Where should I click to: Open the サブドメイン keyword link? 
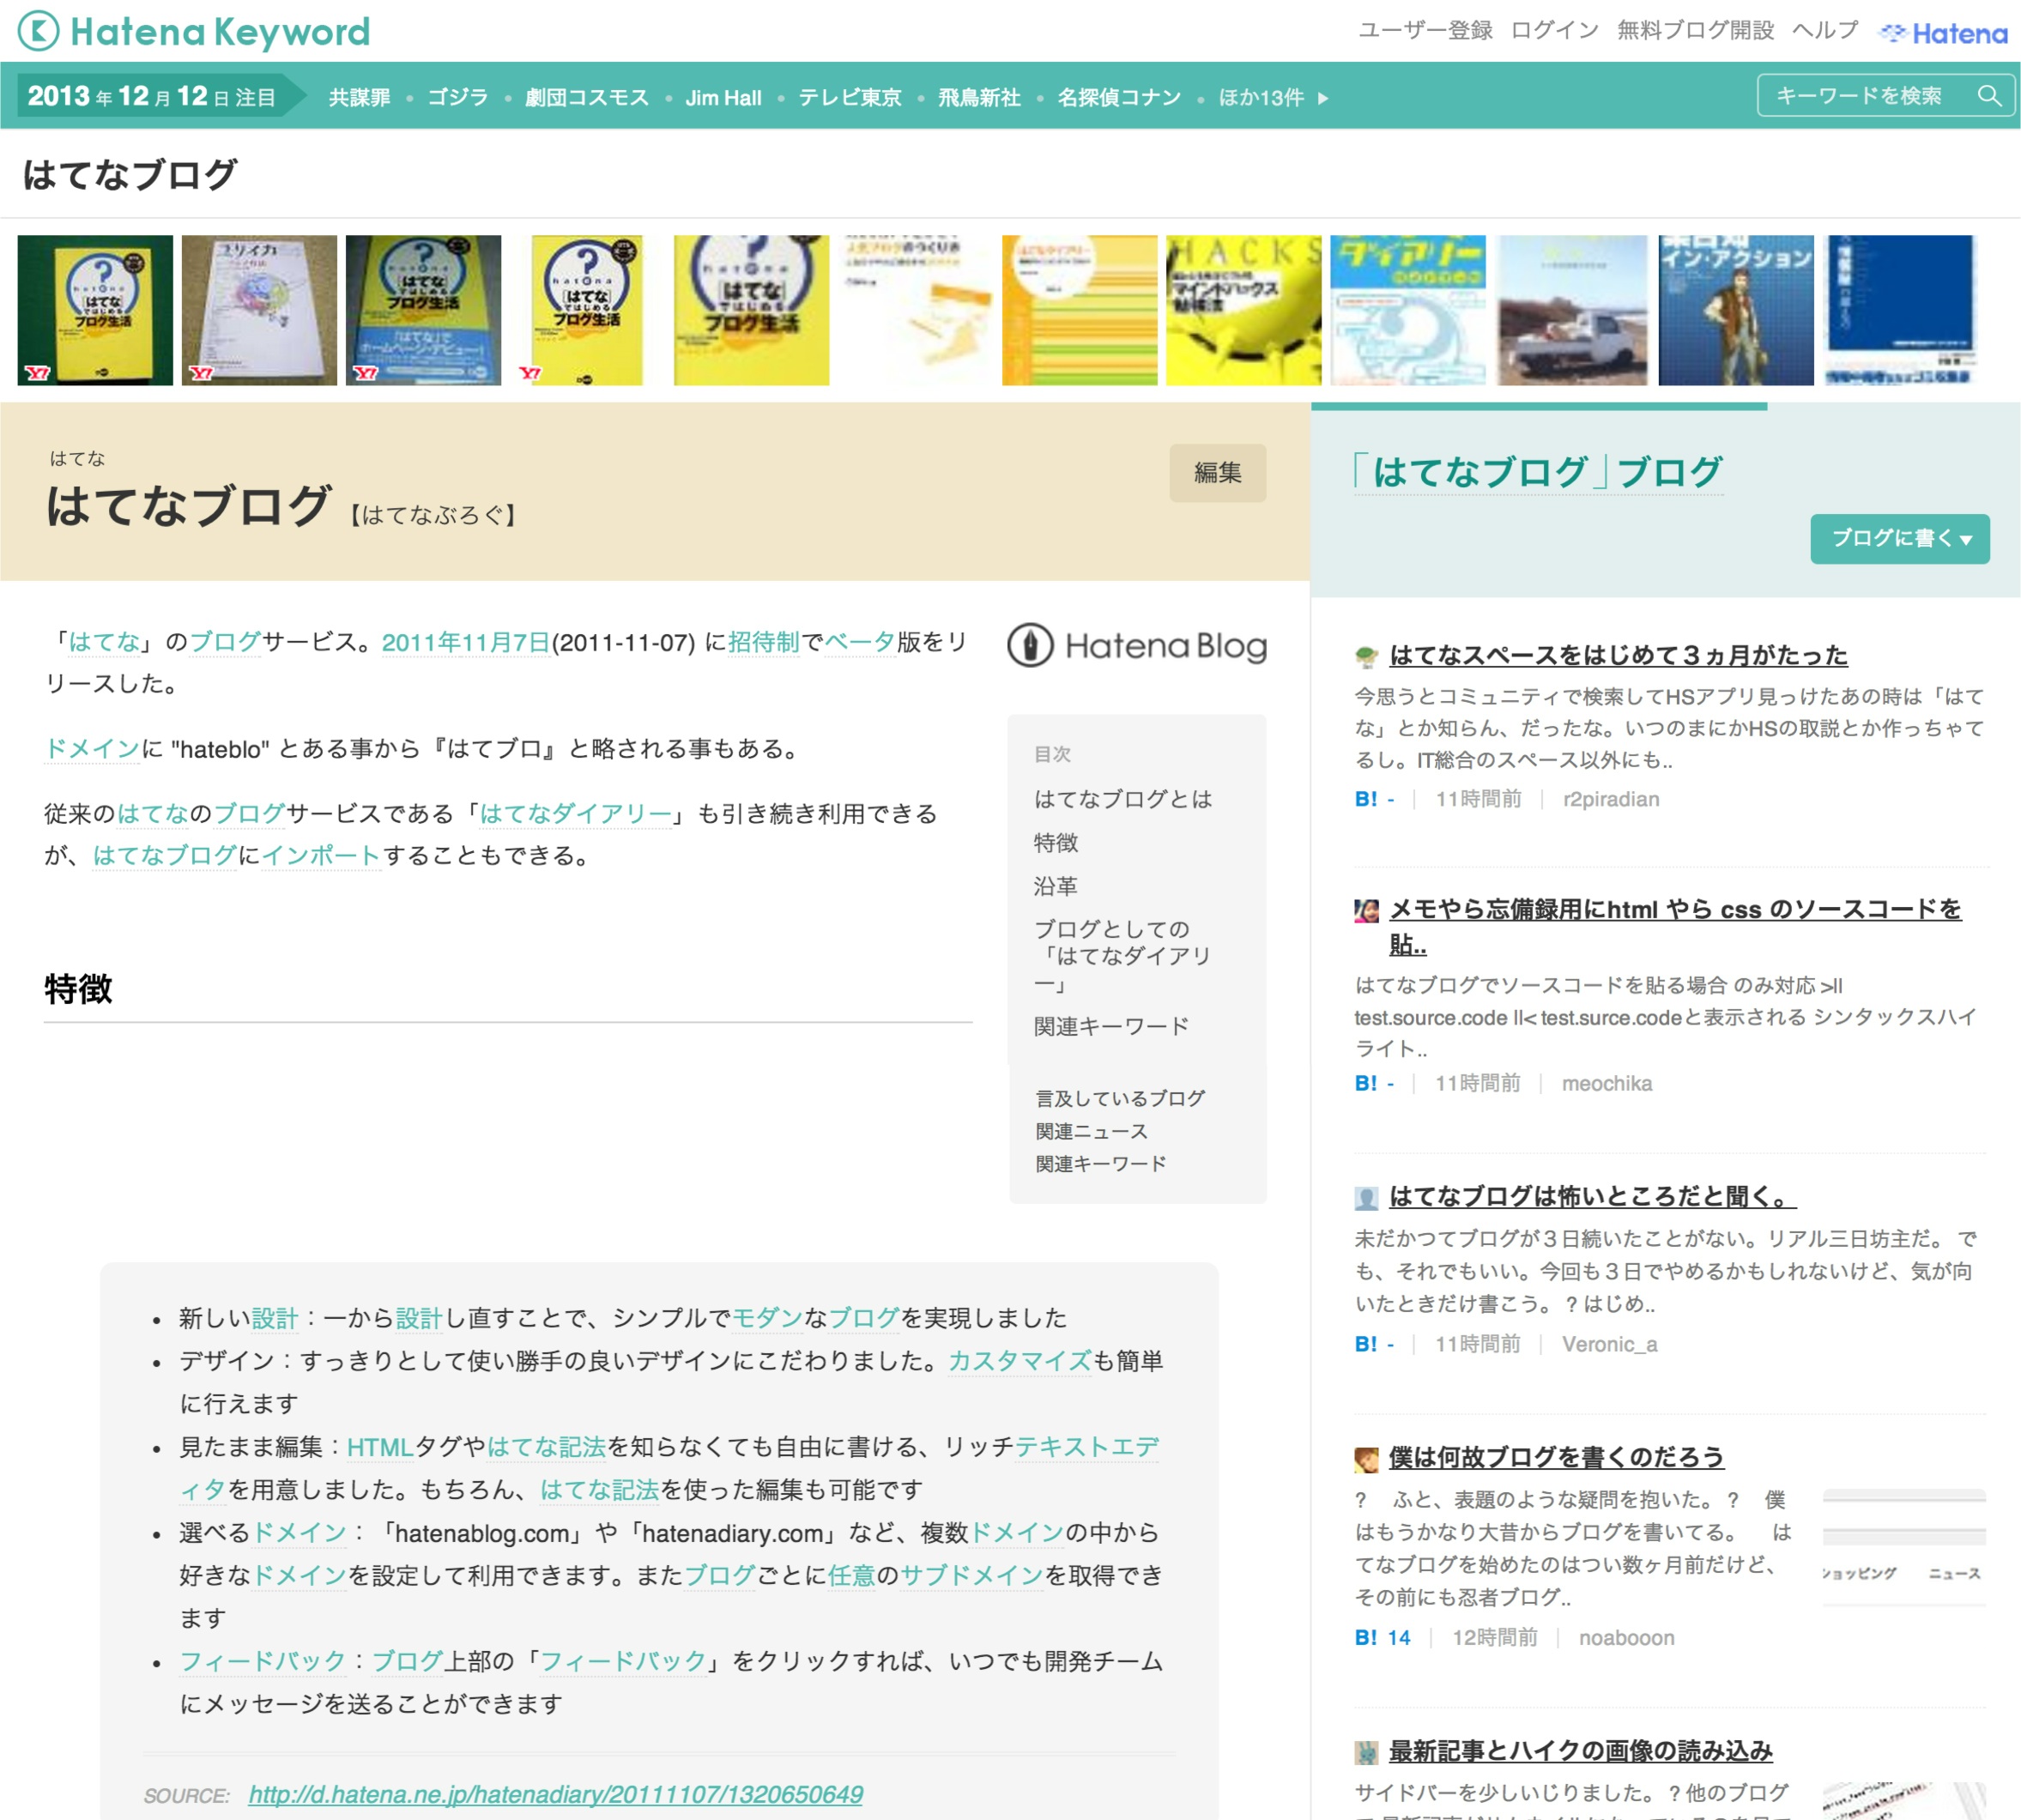972,1576
